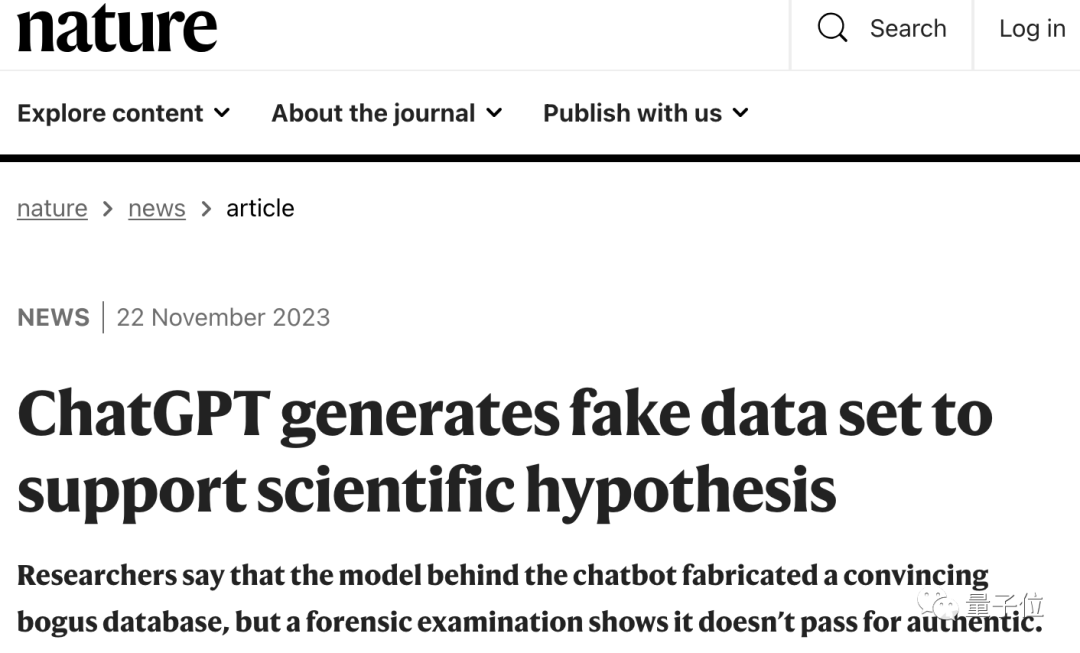Expand the Explore content menu
Viewport: 1080px width, 653px height.
point(123,113)
